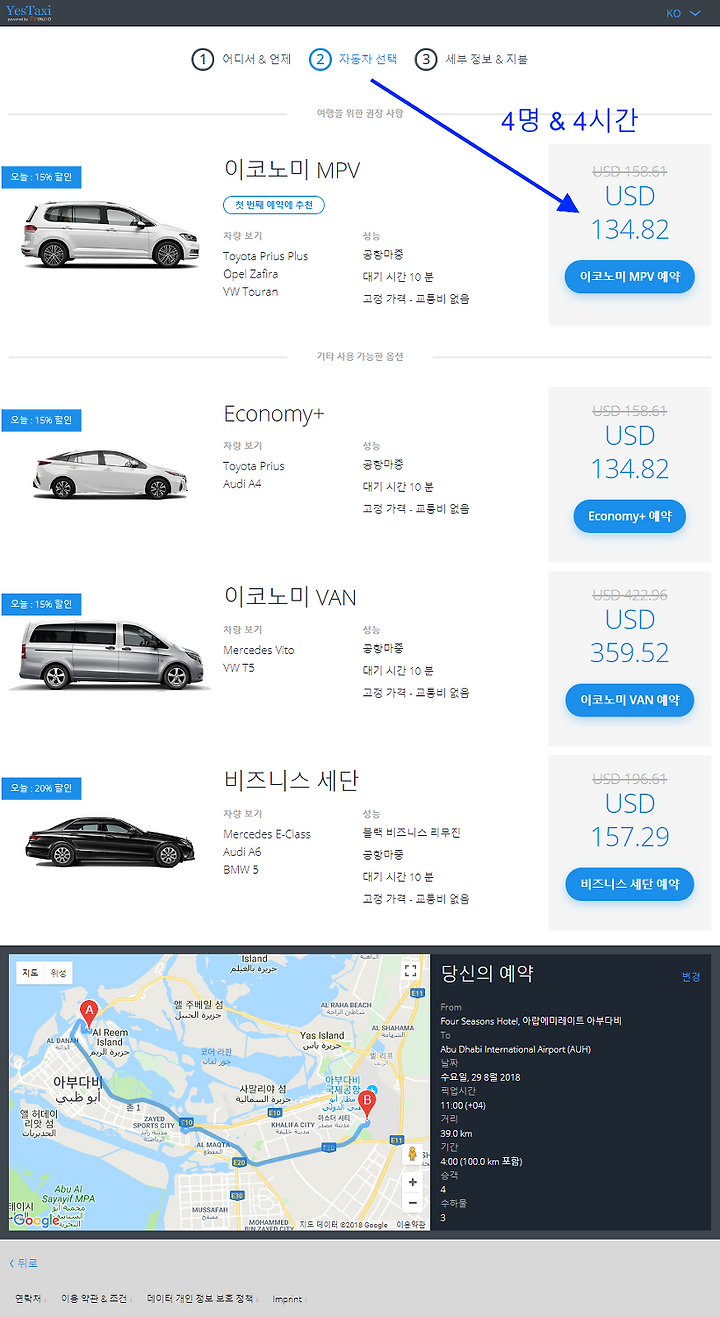Image resolution: width=720 pixels, height=1317 pixels.
Task: Click the 비즈니스 세단 heading
Action: coord(291,781)
